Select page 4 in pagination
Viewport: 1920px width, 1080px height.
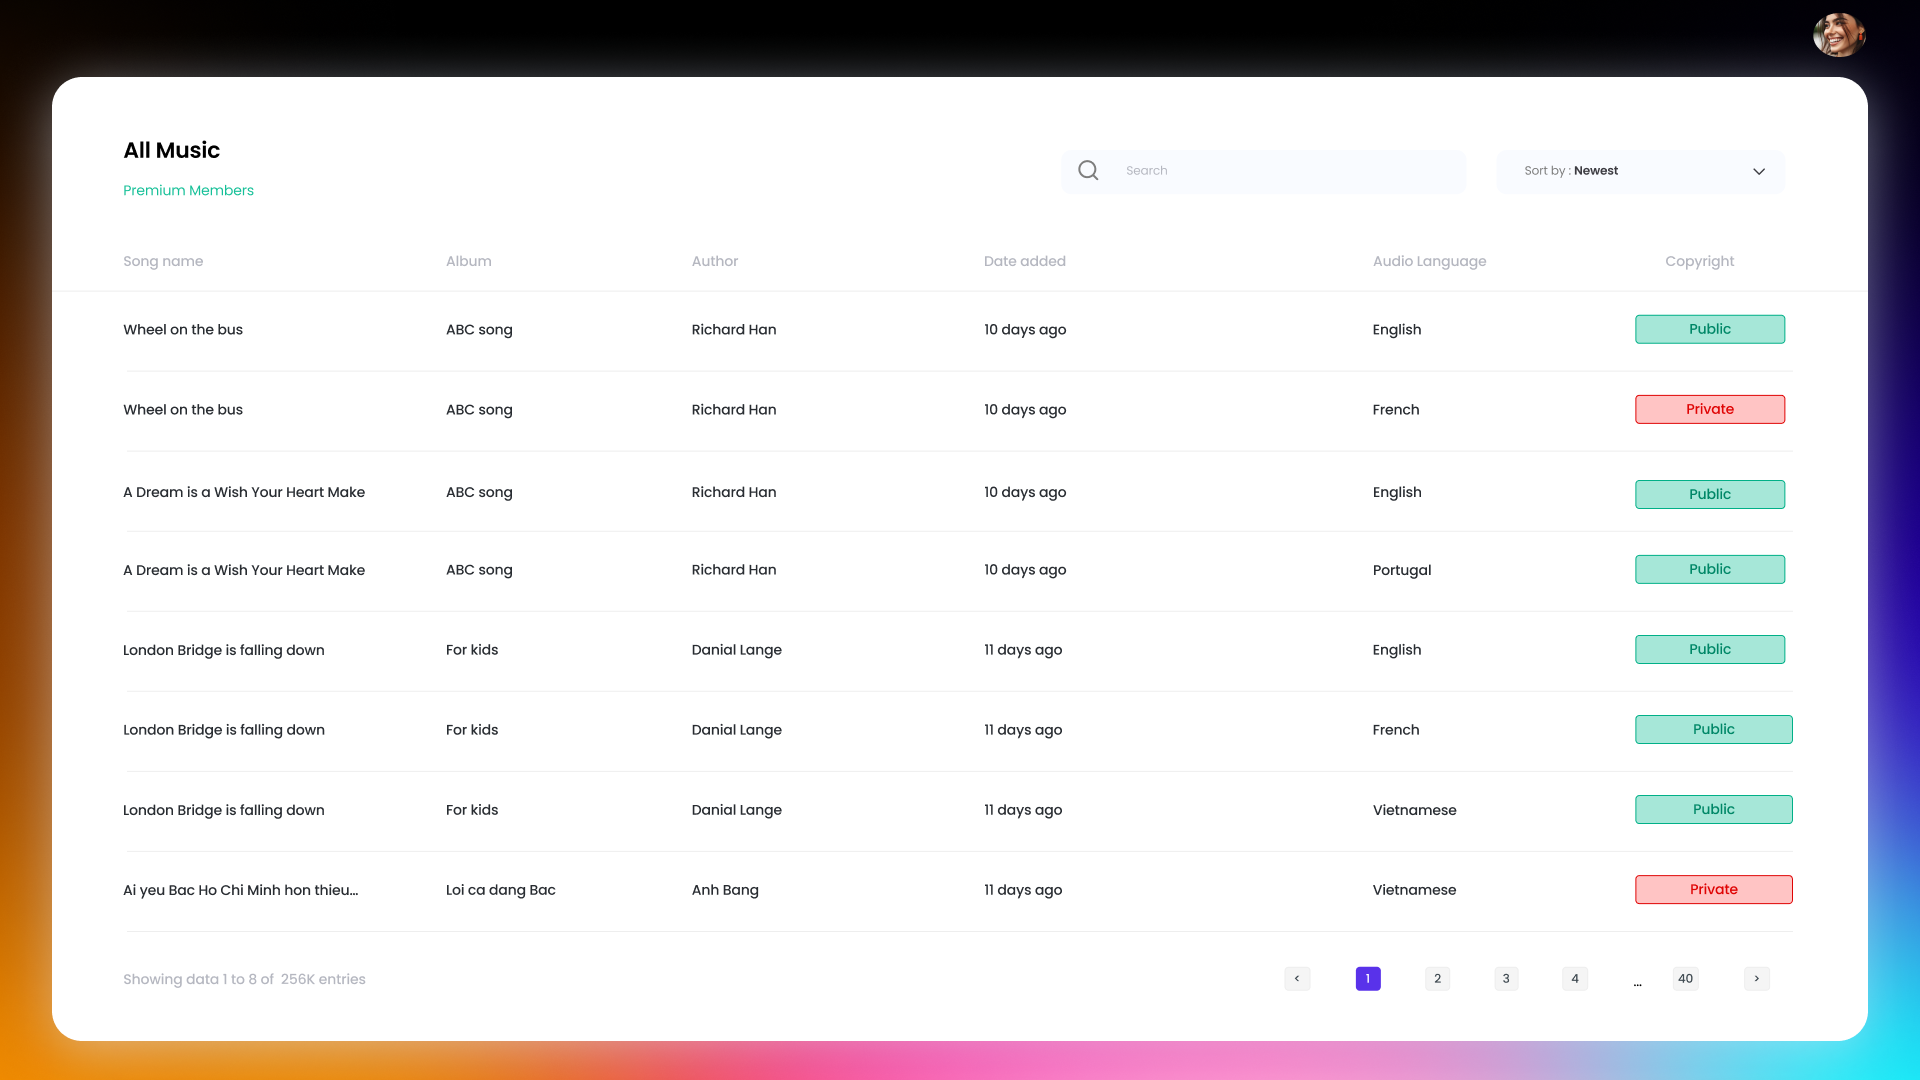[1575, 979]
